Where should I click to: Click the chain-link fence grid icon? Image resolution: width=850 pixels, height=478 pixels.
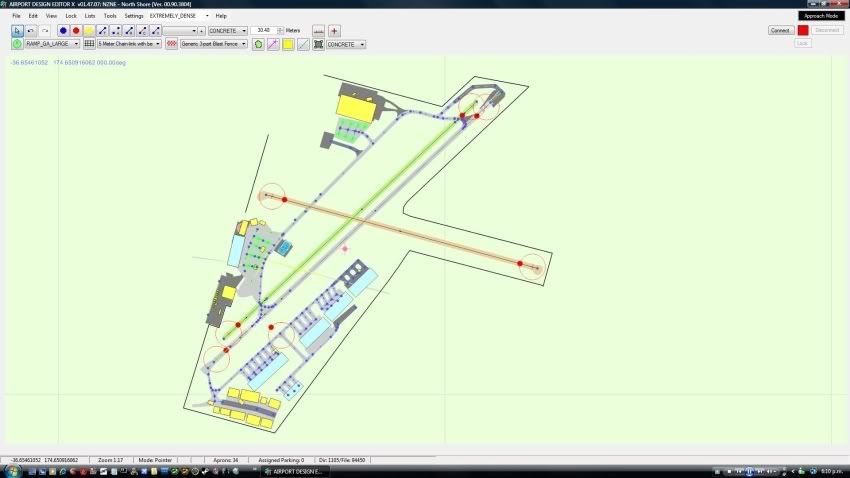click(89, 45)
